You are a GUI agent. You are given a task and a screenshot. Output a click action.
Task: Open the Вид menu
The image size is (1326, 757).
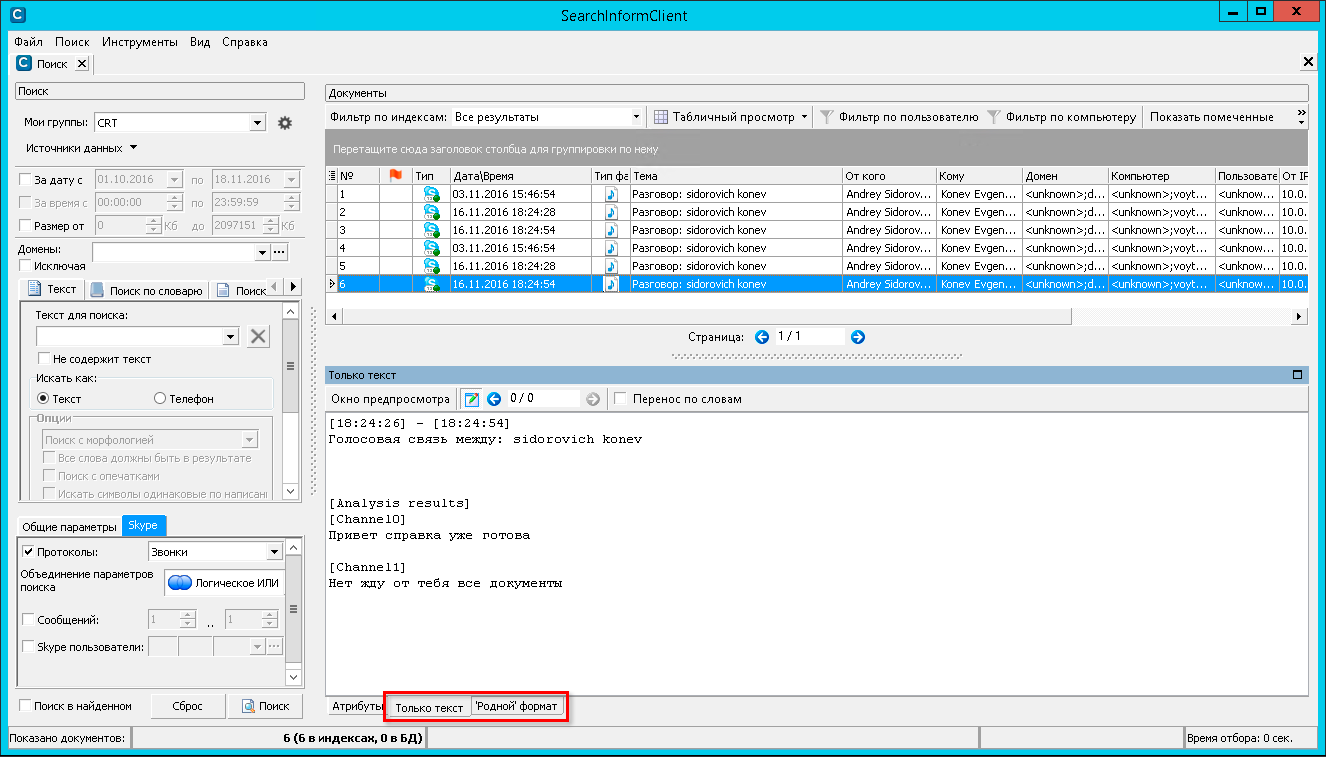200,42
